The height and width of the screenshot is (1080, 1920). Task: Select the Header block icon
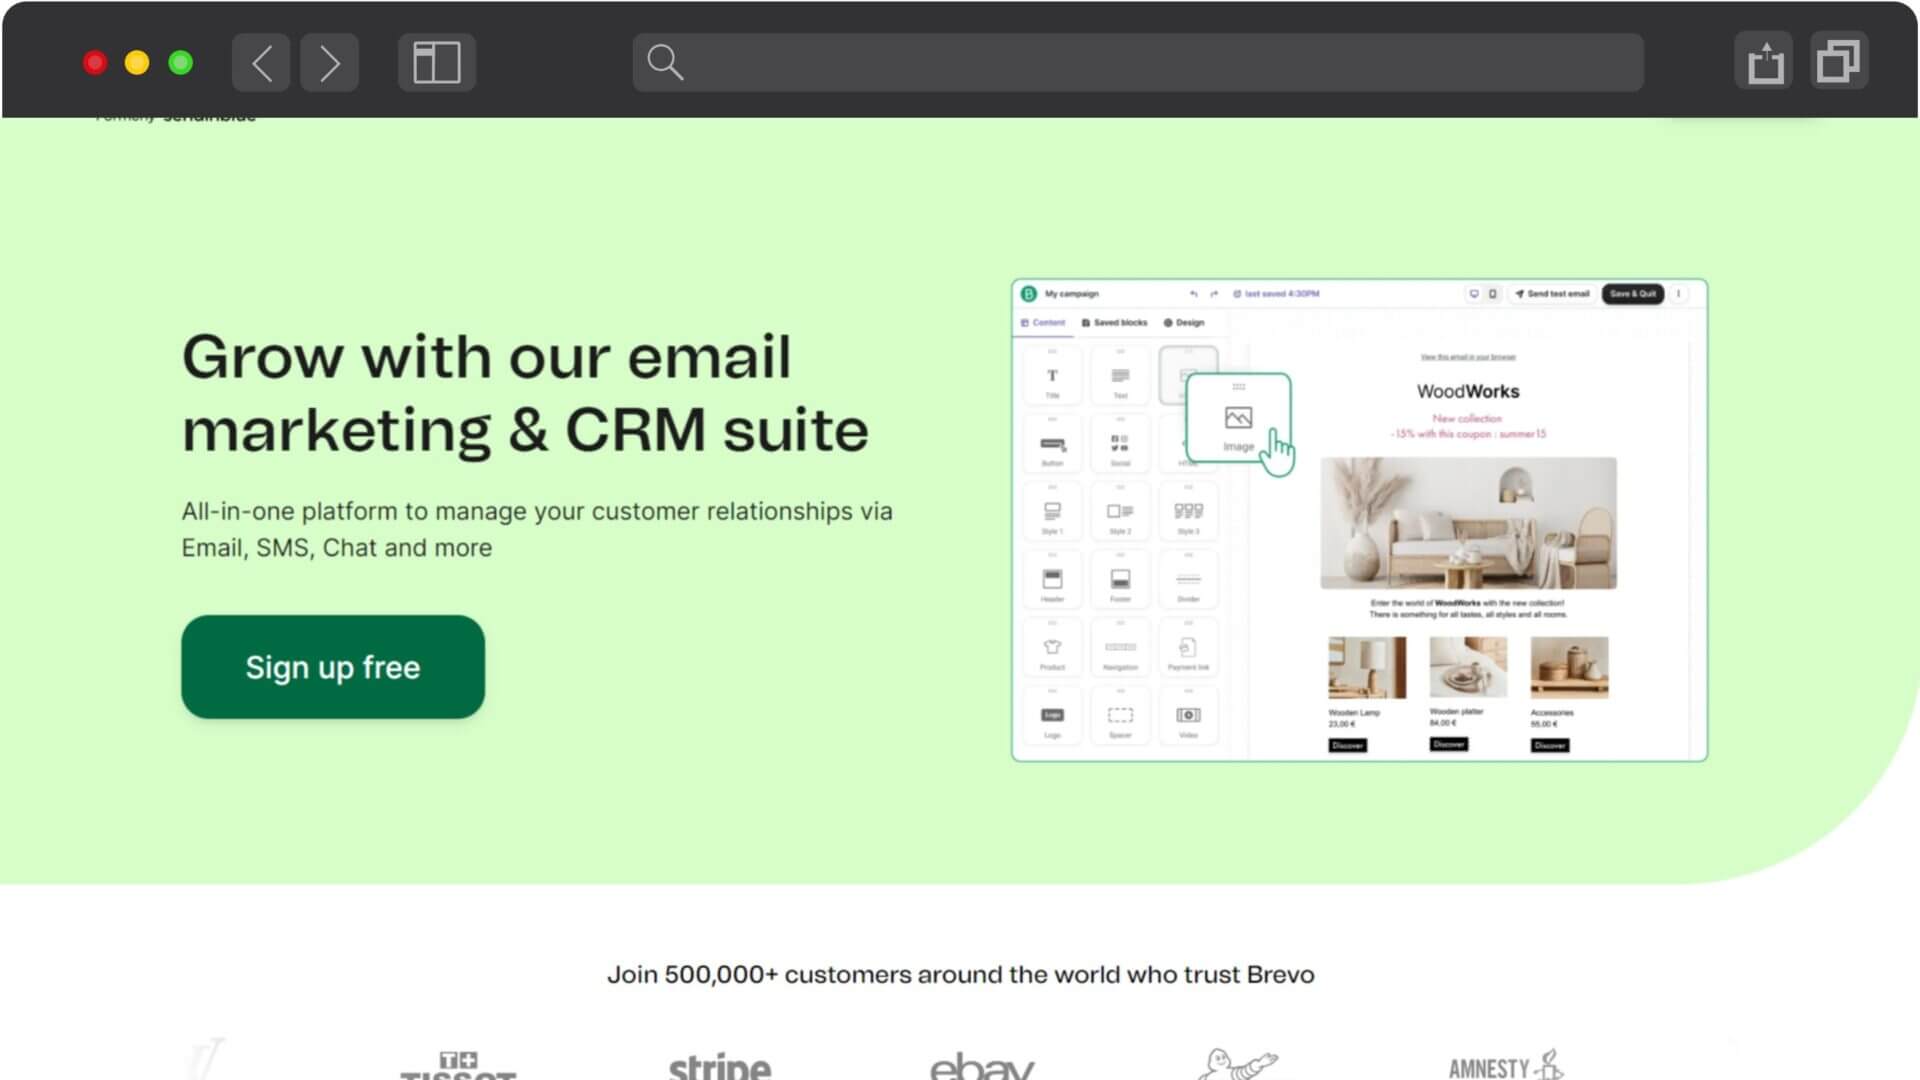[1052, 581]
